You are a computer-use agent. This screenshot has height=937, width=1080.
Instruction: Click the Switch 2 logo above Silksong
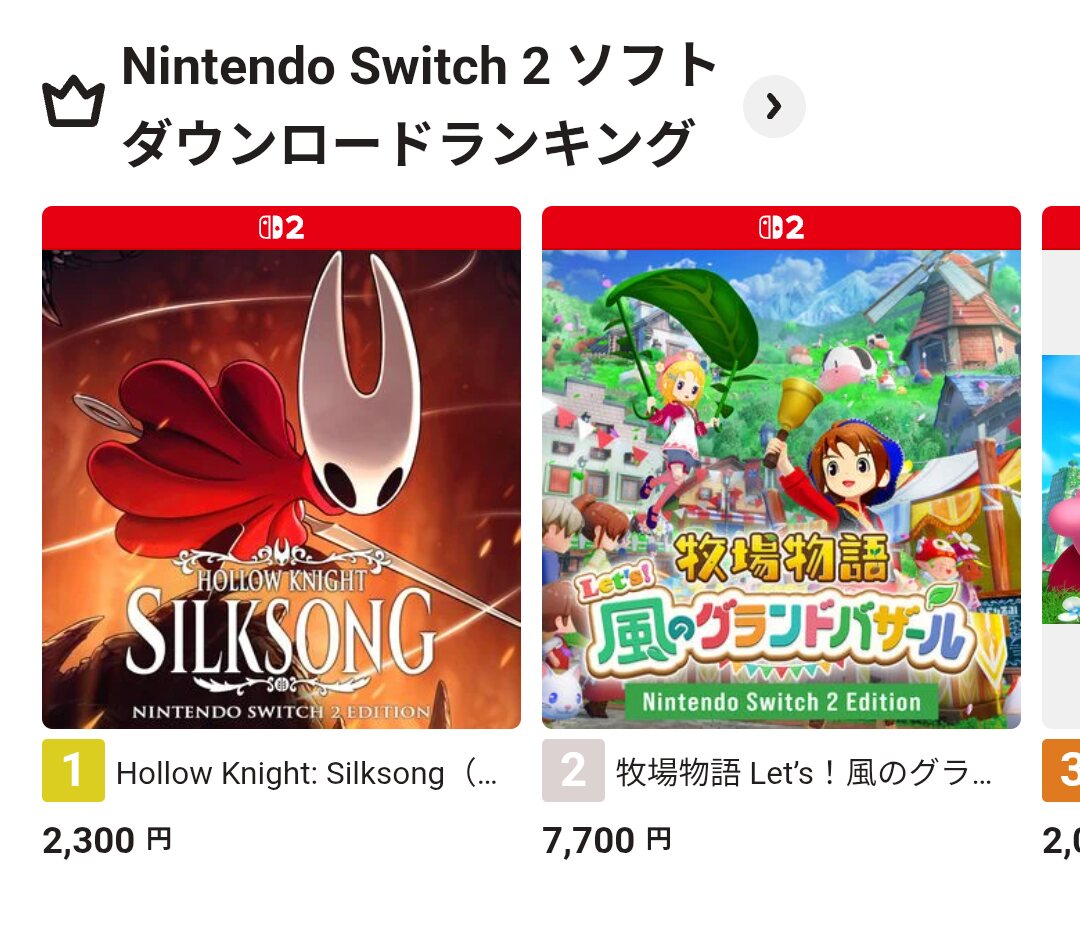tap(281, 228)
